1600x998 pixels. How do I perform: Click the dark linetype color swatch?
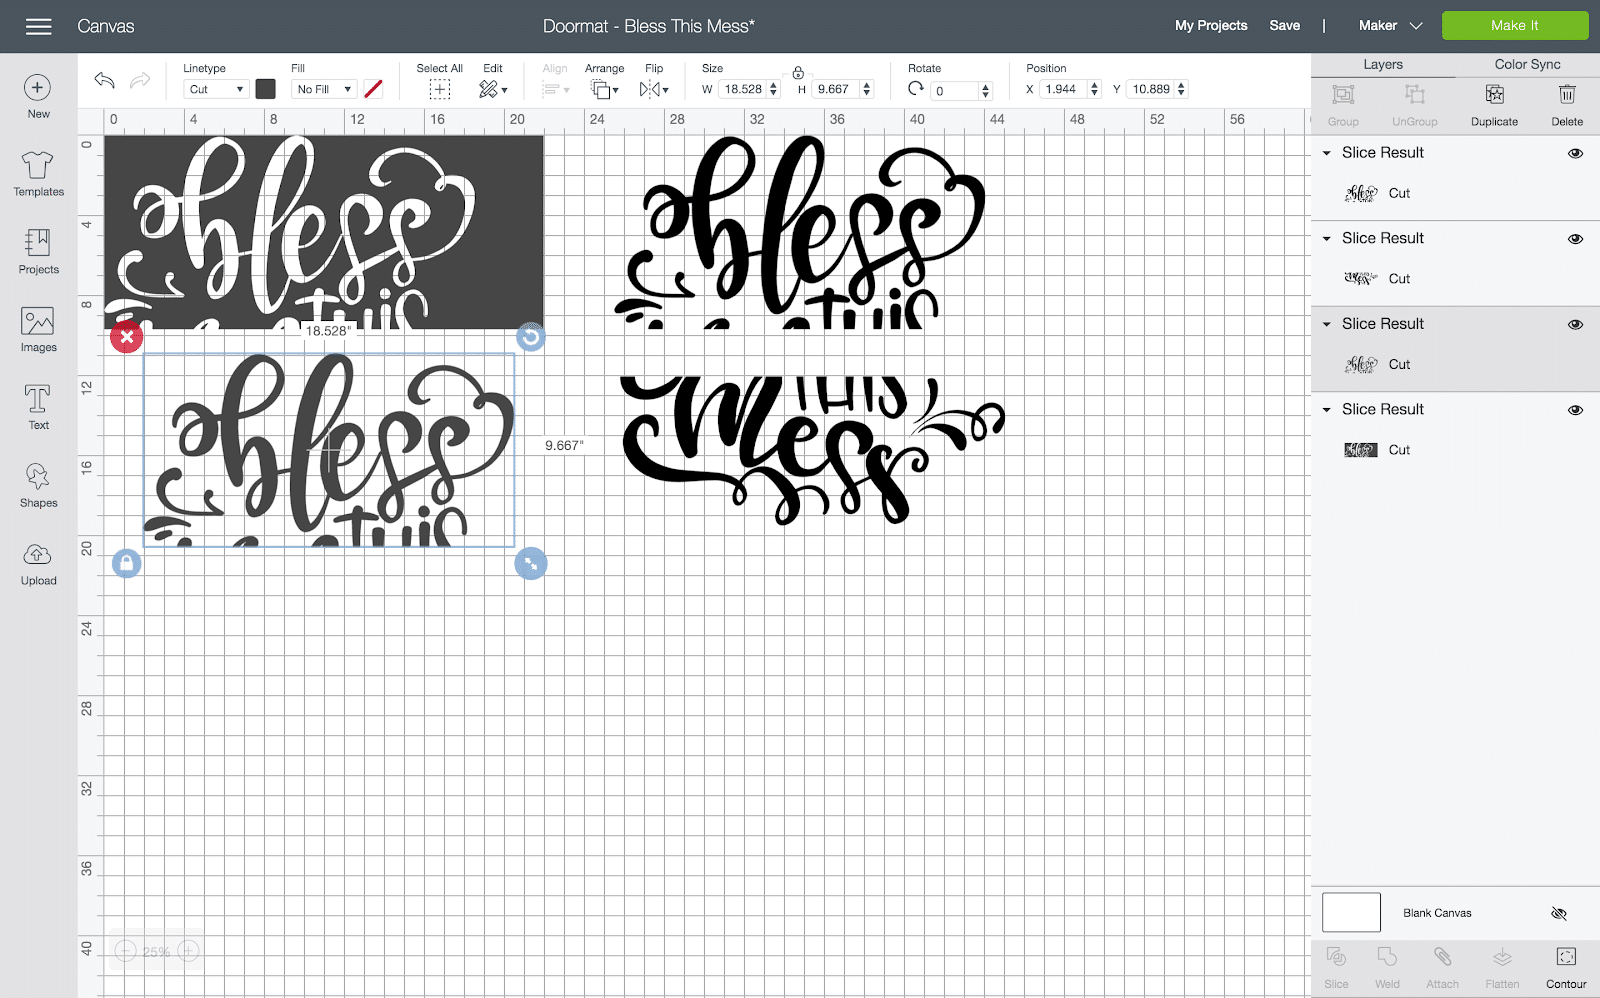265,89
